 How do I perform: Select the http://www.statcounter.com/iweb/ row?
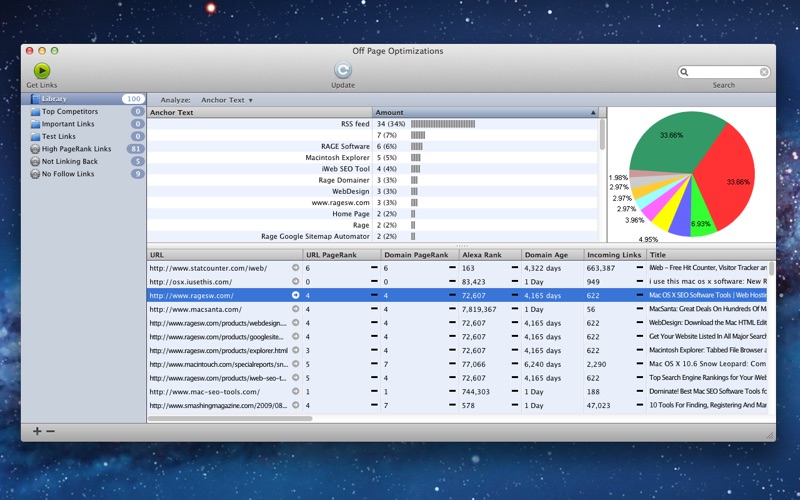[x=457, y=268]
